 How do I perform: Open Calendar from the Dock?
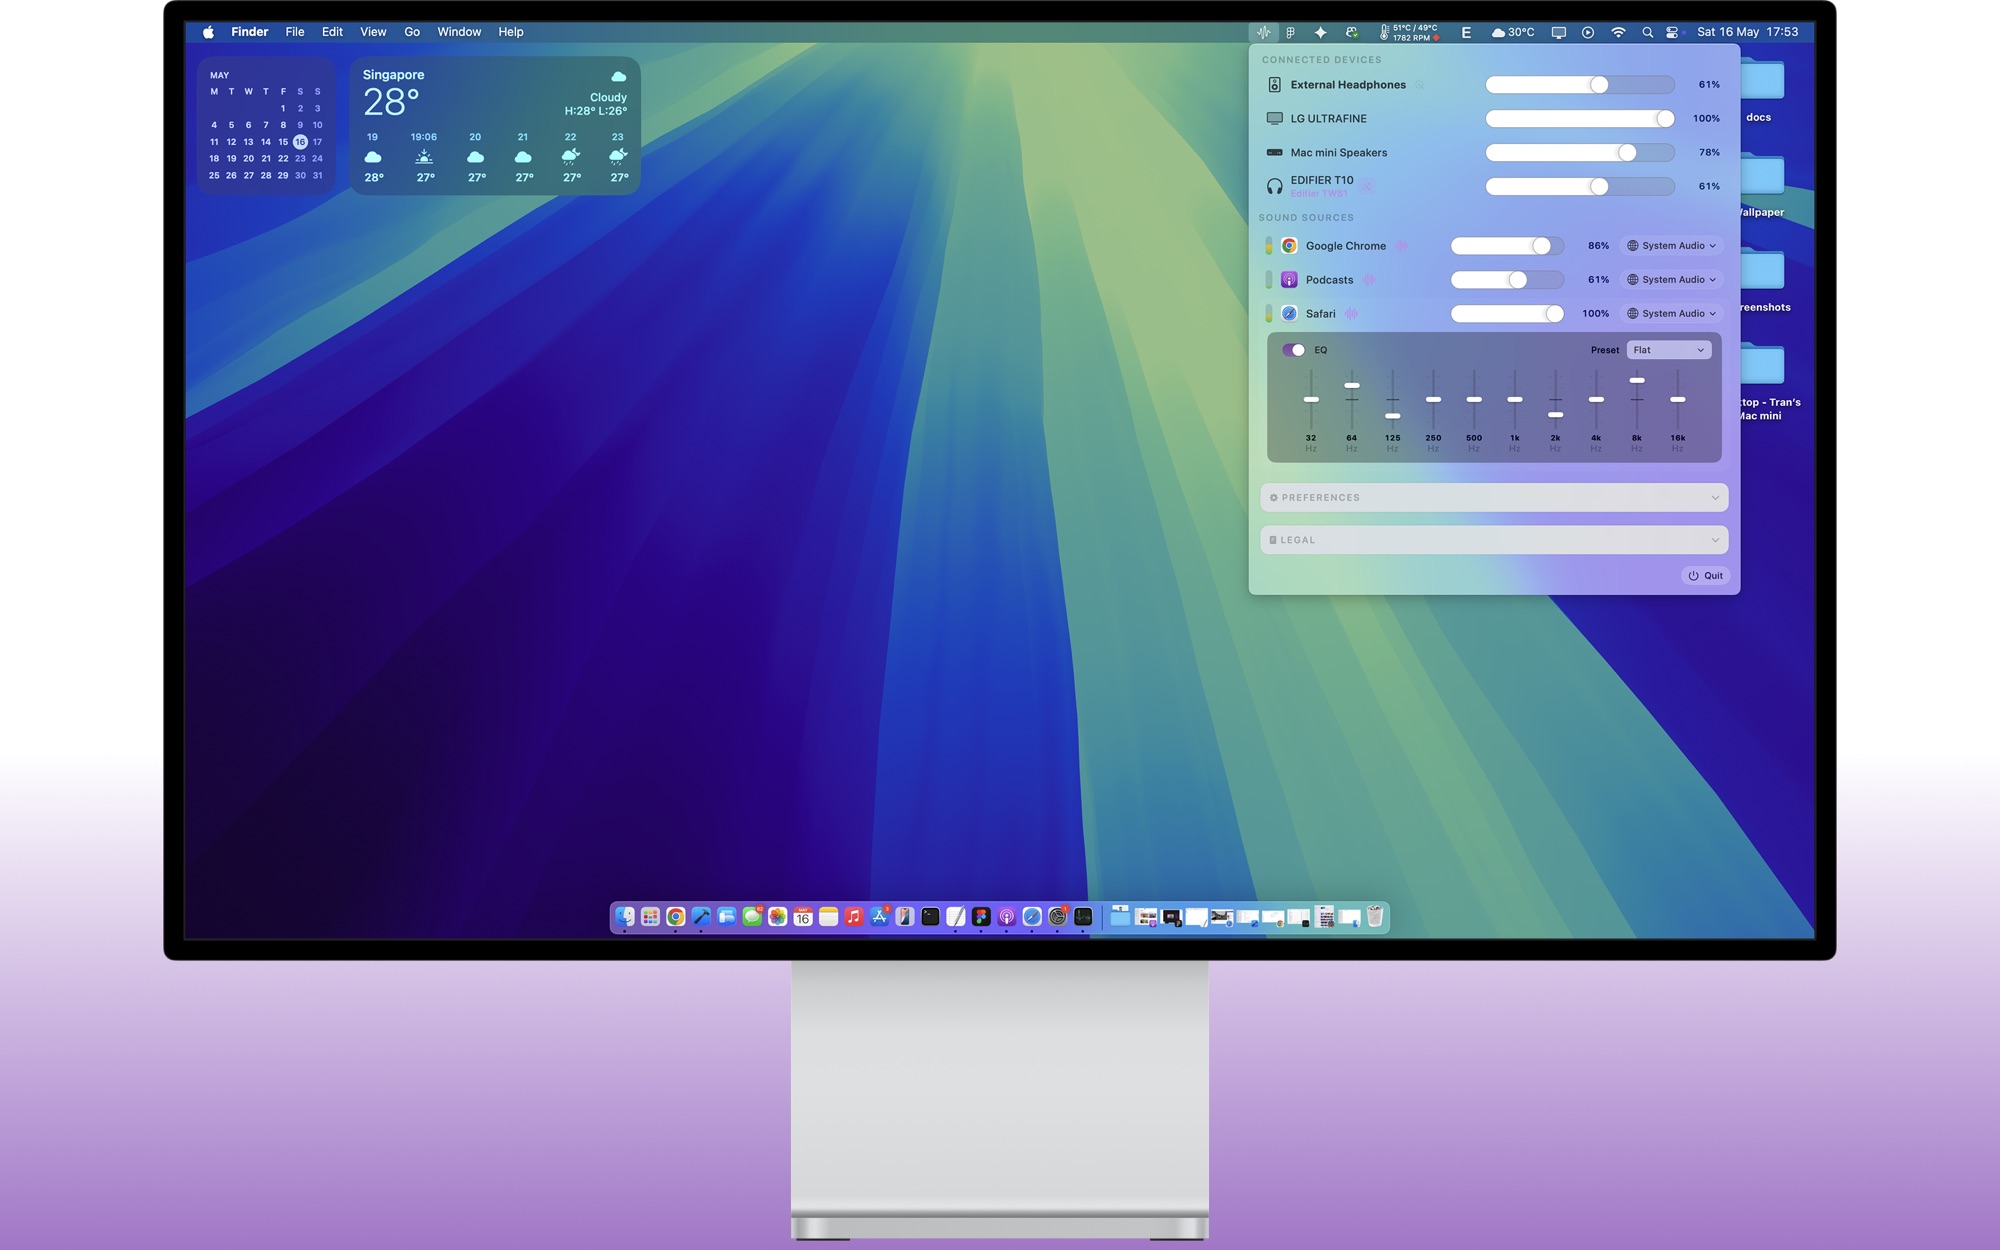[x=803, y=916]
